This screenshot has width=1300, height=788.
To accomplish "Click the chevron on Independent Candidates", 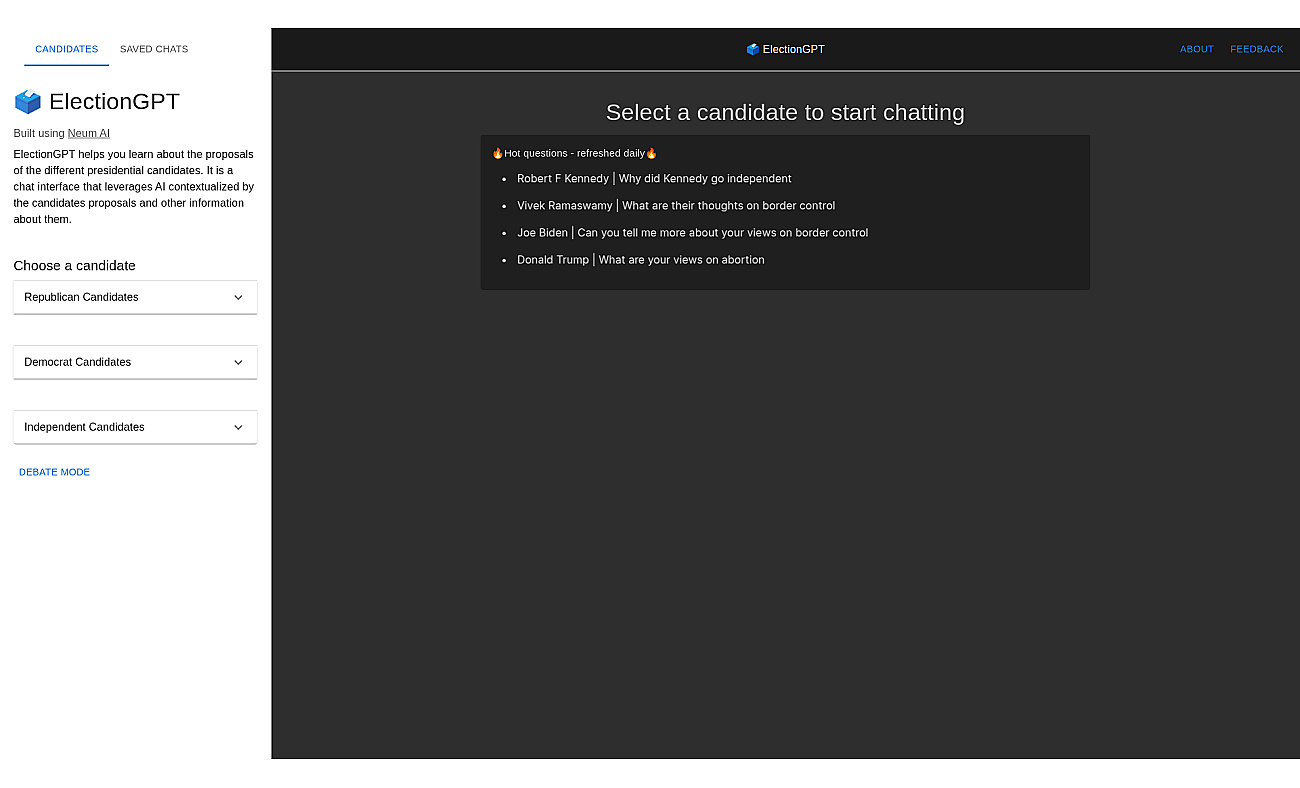I will [x=238, y=427].
